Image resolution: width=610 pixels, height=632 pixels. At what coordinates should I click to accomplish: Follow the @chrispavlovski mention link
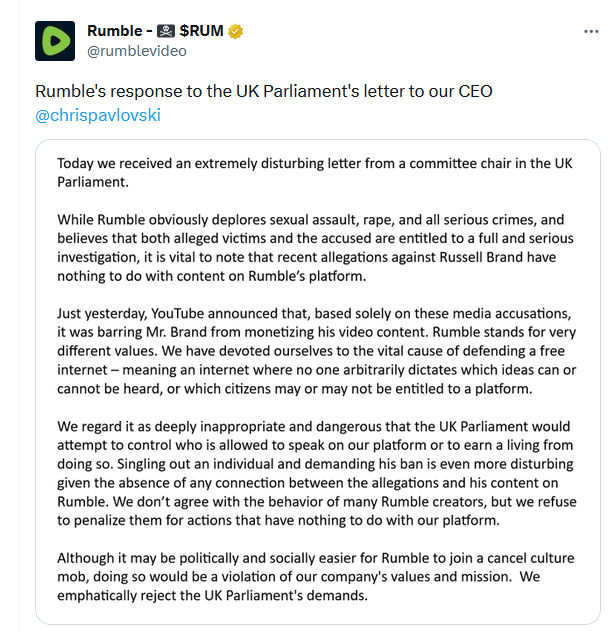pyautogui.click(x=98, y=115)
